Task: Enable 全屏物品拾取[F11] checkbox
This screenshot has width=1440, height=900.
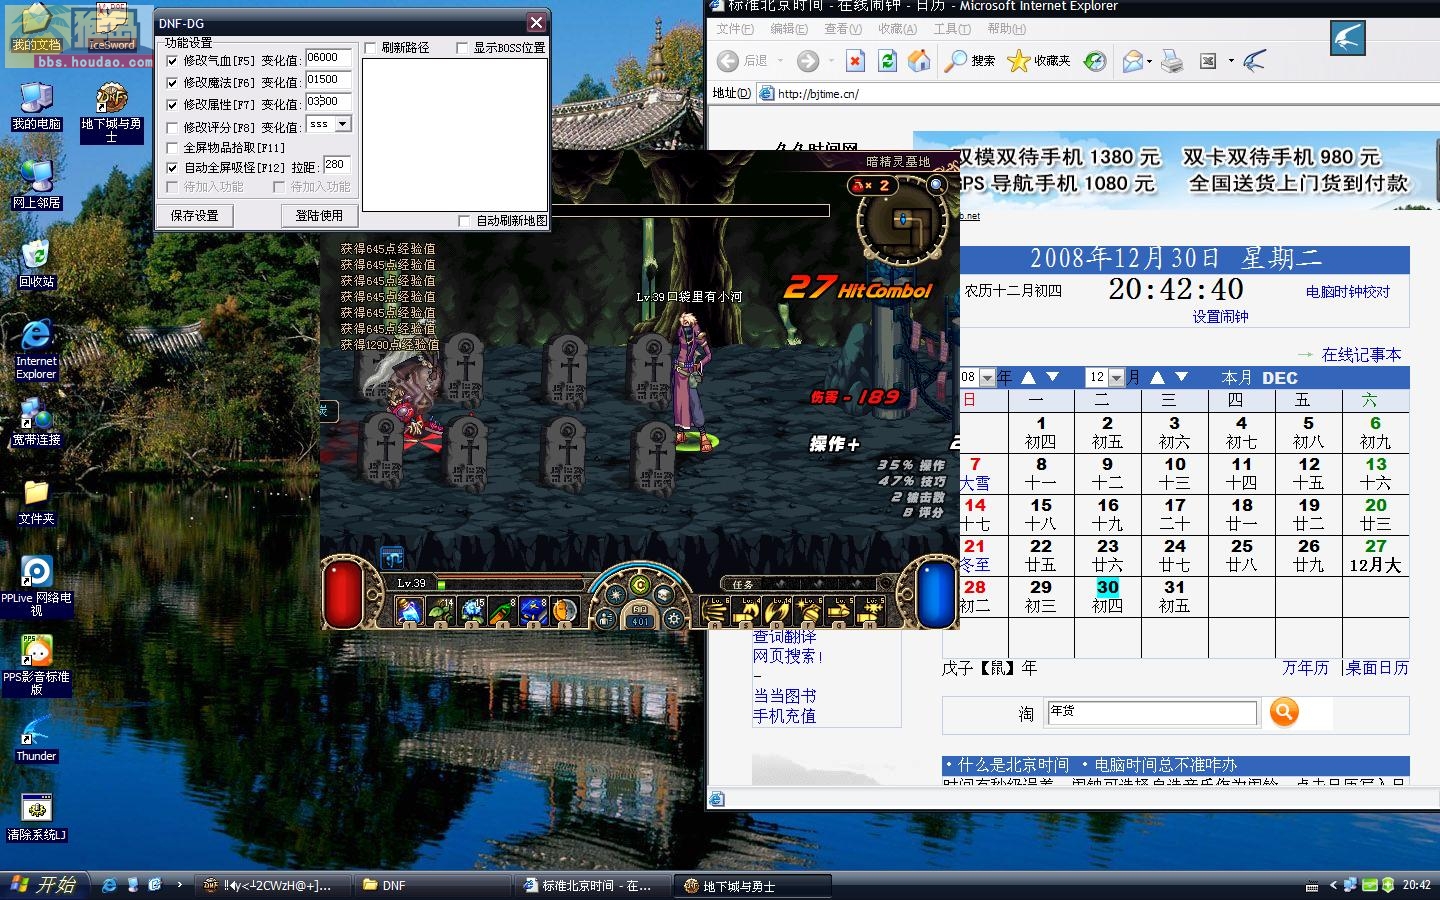Action: click(172, 148)
